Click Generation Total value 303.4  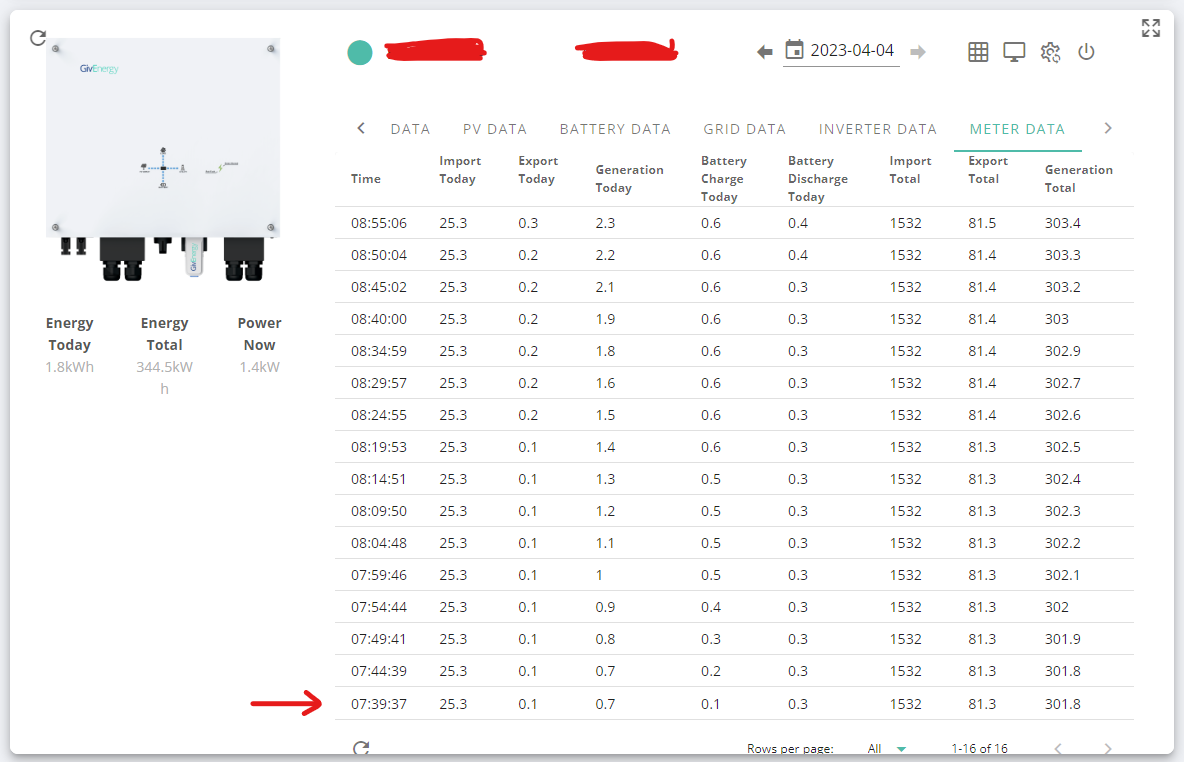[1062, 224]
